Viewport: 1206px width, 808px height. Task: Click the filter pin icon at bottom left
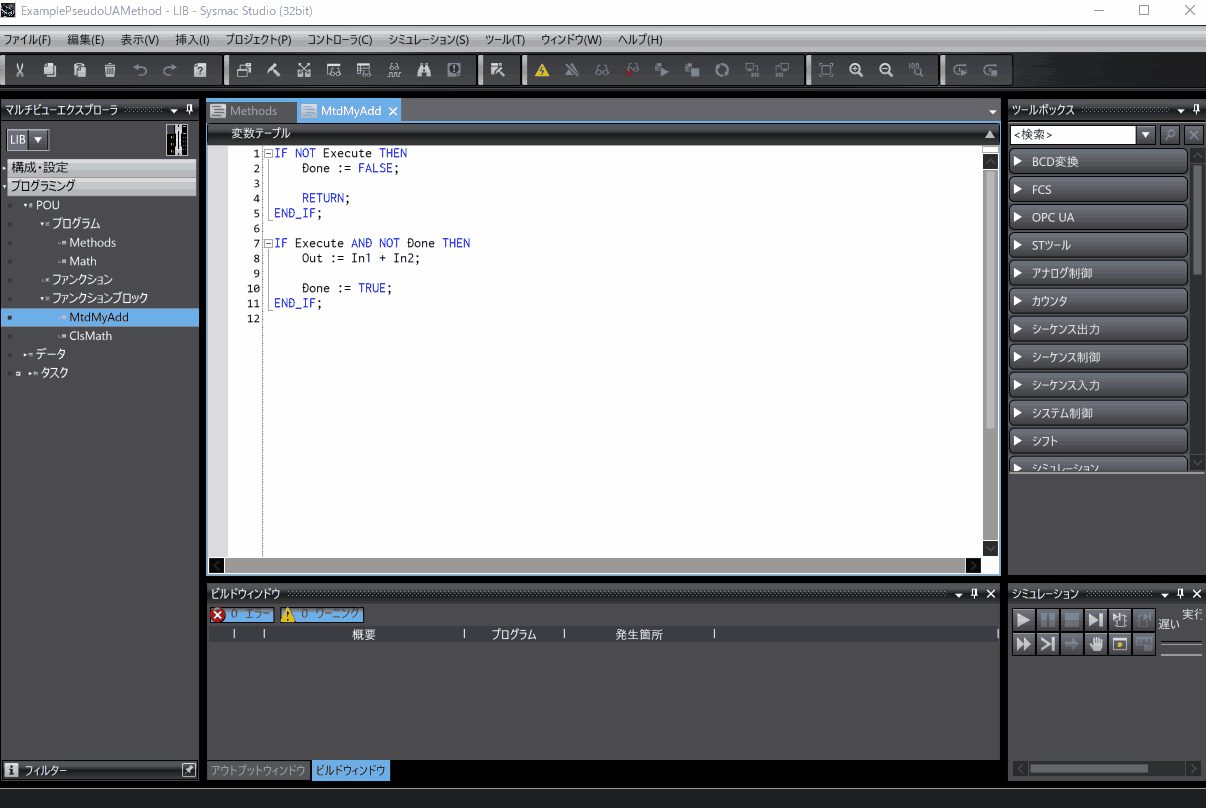(x=188, y=770)
